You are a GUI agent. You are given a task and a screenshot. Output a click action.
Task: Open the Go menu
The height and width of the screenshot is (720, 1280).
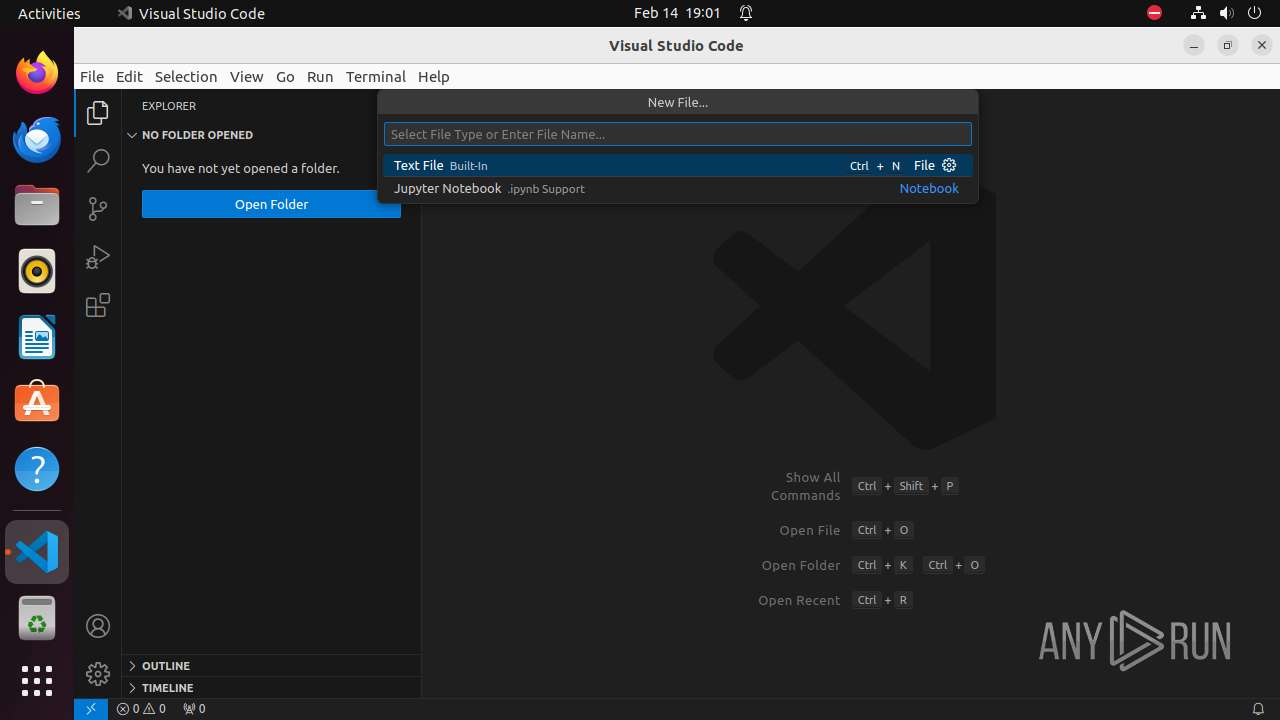[285, 76]
